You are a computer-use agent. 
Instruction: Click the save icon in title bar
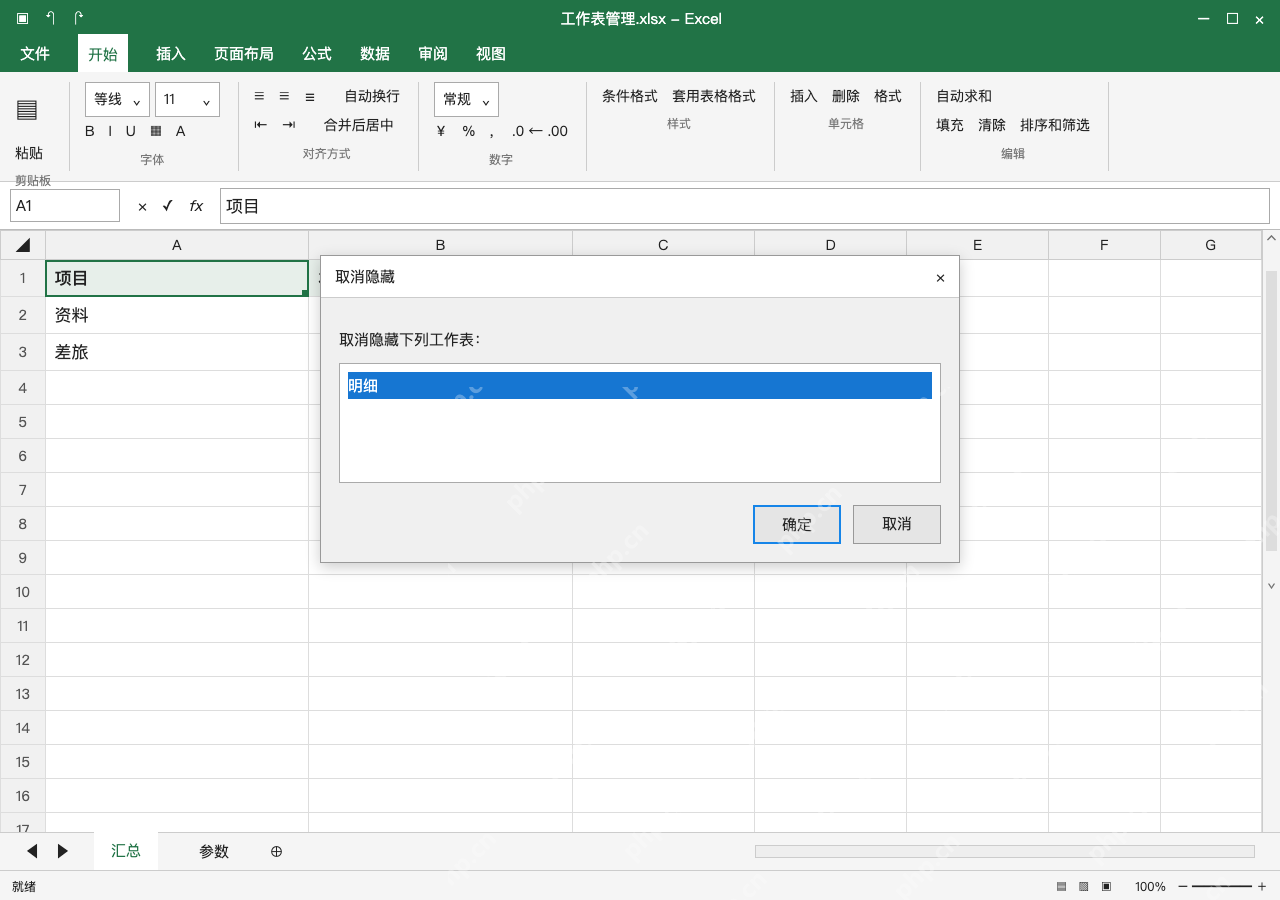point(22,18)
